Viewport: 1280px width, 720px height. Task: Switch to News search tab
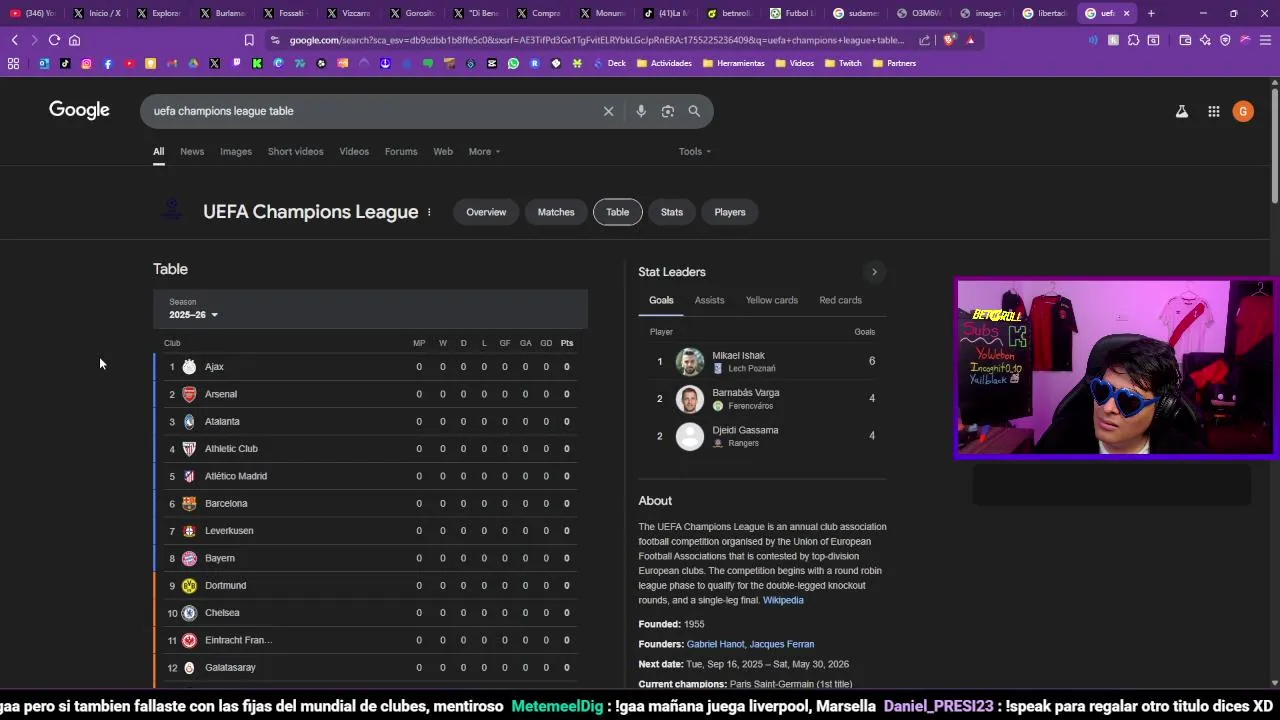192,152
